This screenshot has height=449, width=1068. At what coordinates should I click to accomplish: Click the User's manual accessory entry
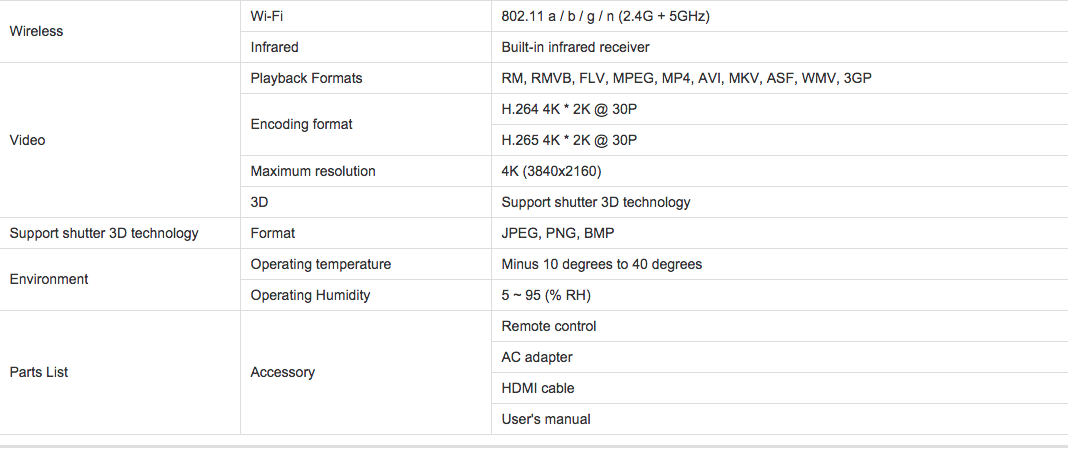(546, 419)
